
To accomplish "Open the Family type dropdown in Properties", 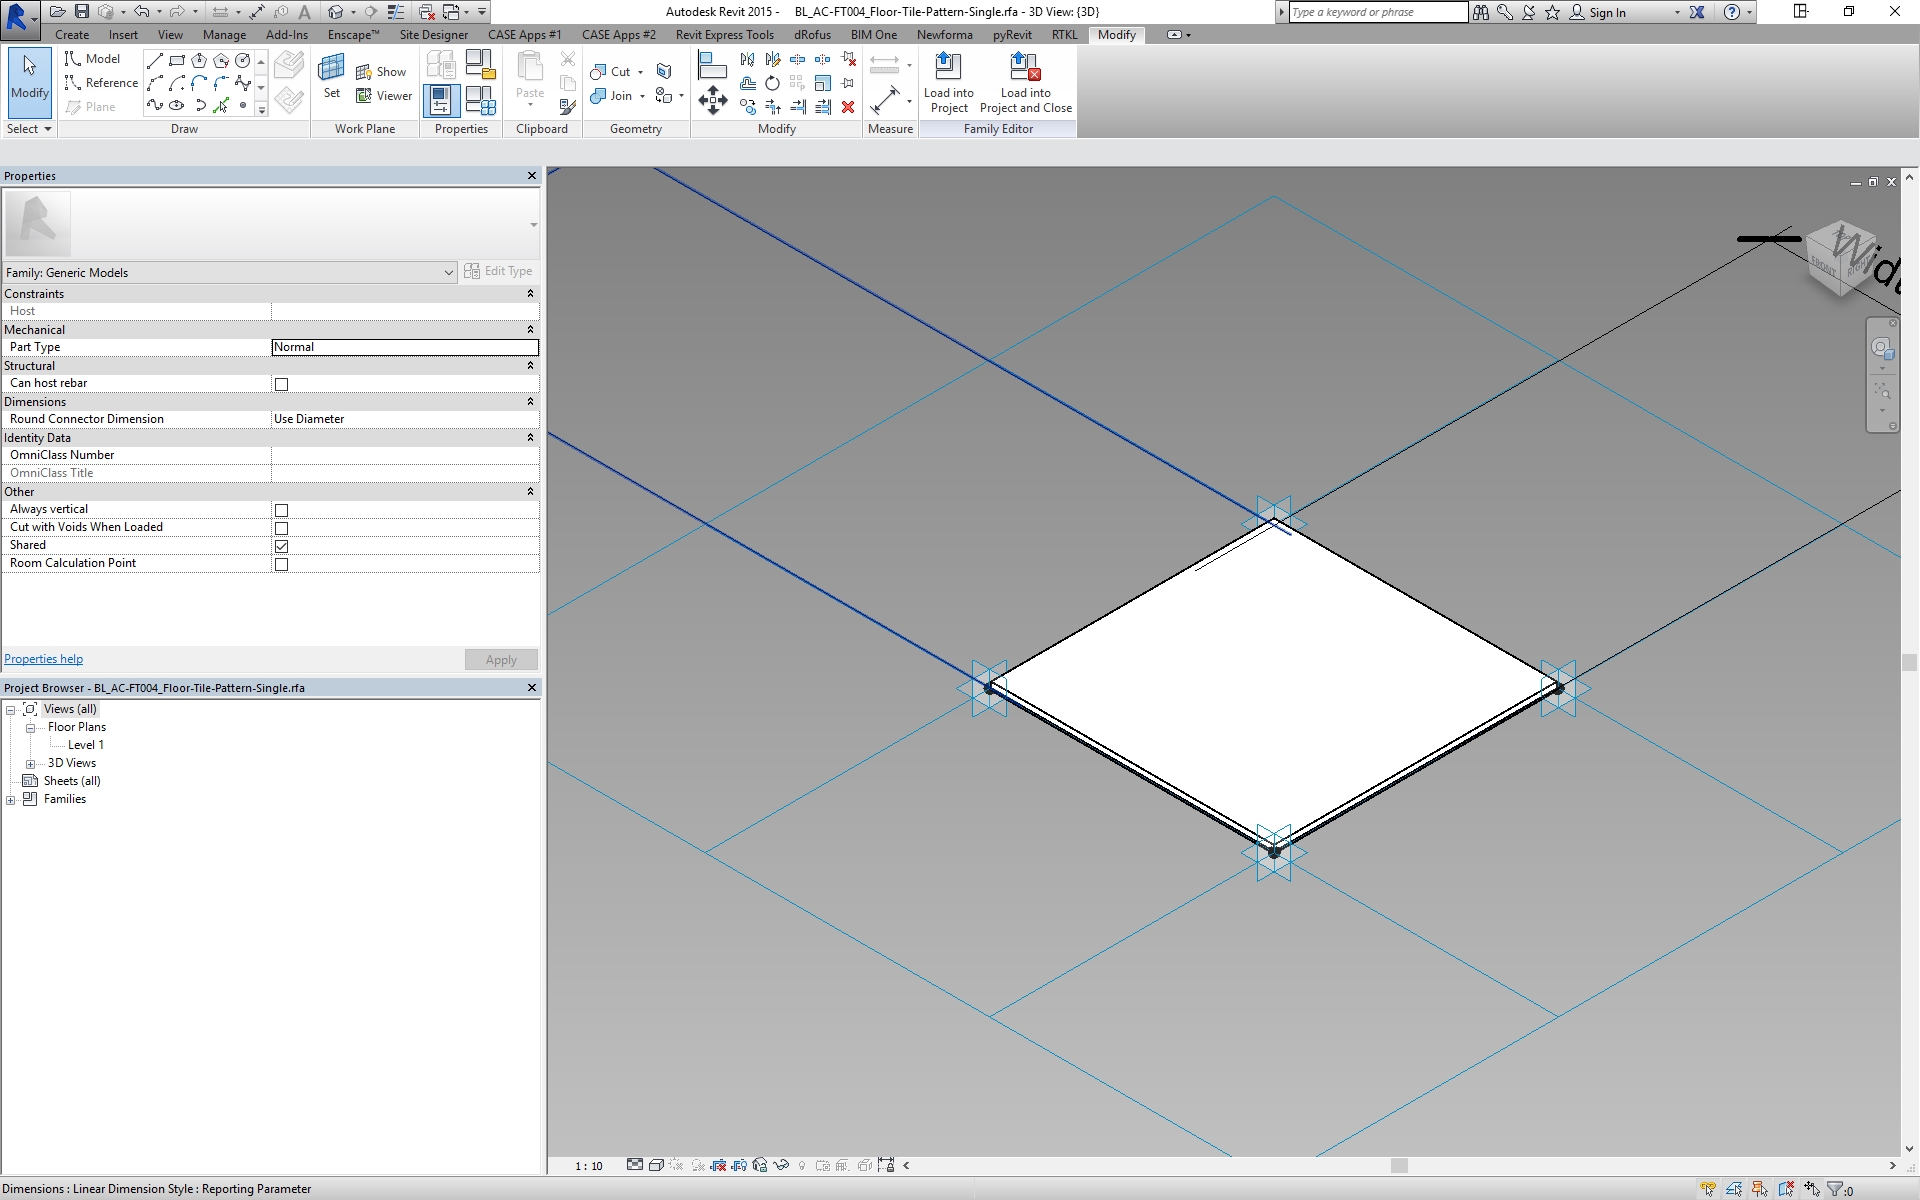I will (448, 272).
